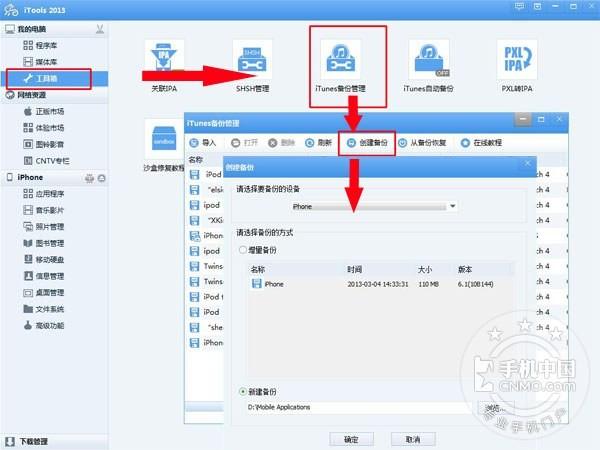This screenshot has width=600, height=450.
Task: Open 正版市场 in the sidebar
Action: click(x=44, y=111)
